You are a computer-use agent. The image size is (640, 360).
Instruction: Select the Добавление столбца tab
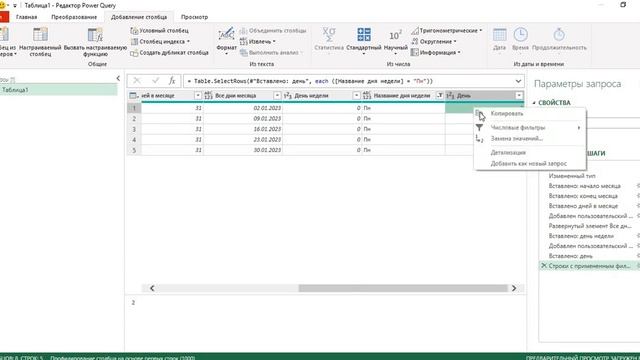(139, 17)
